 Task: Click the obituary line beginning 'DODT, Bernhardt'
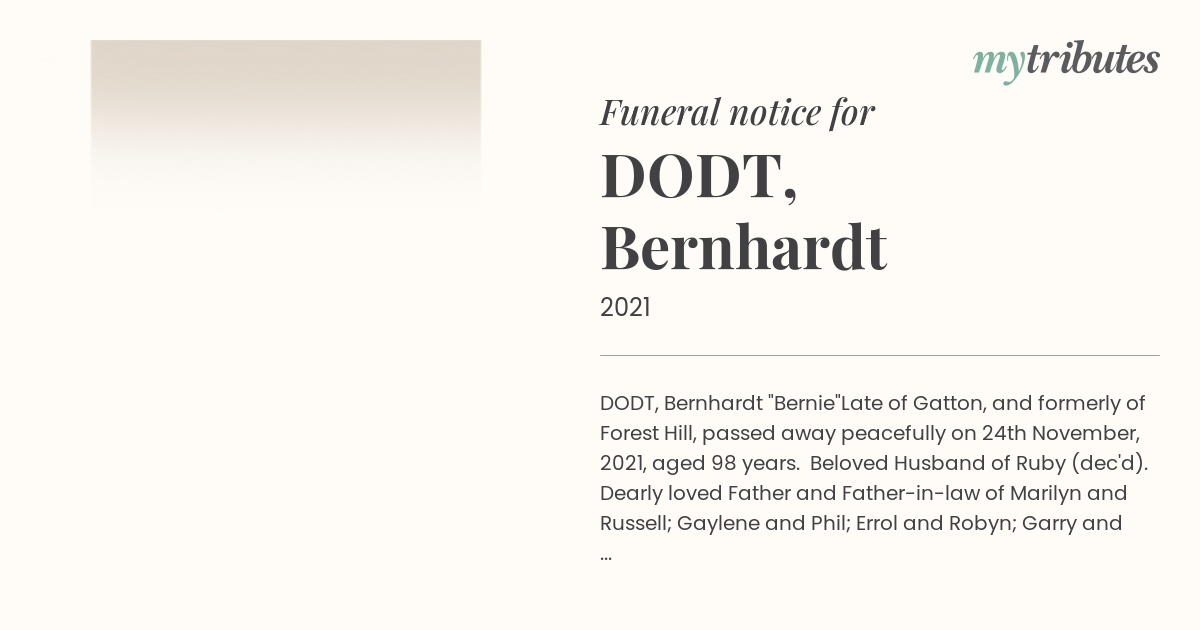coord(872,403)
